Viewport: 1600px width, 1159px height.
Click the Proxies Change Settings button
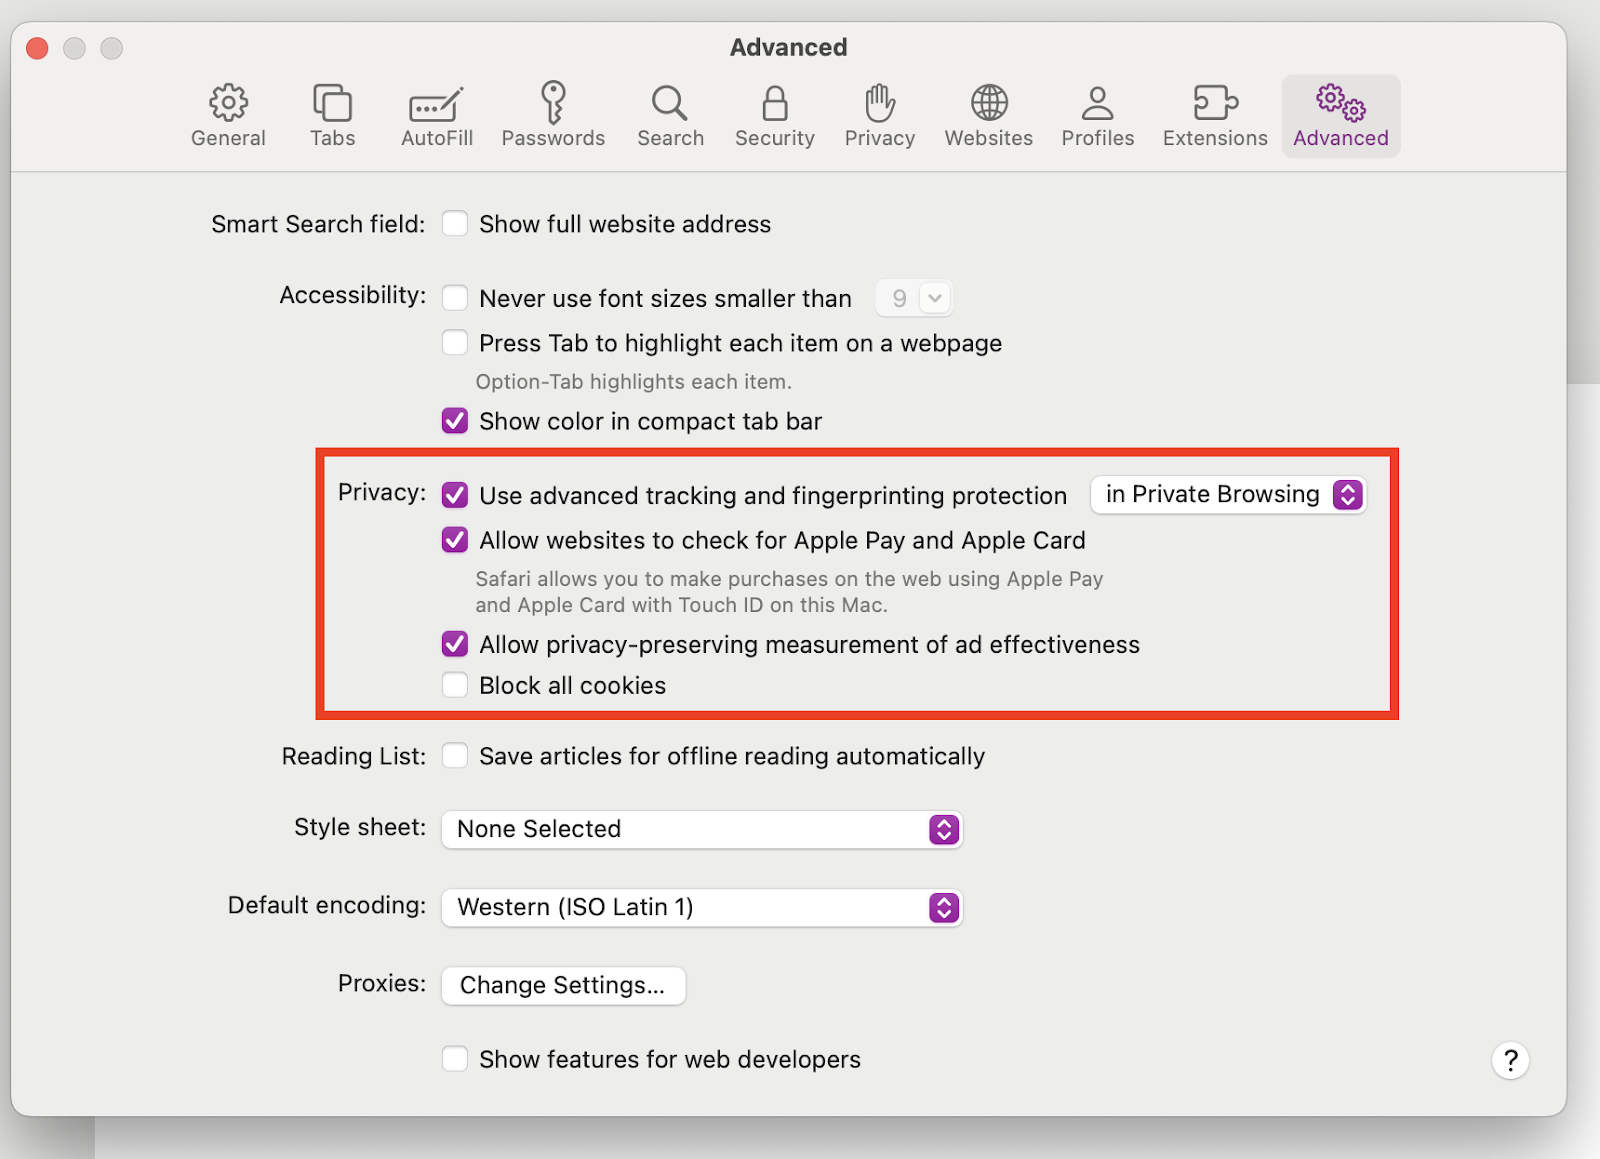pos(563,985)
